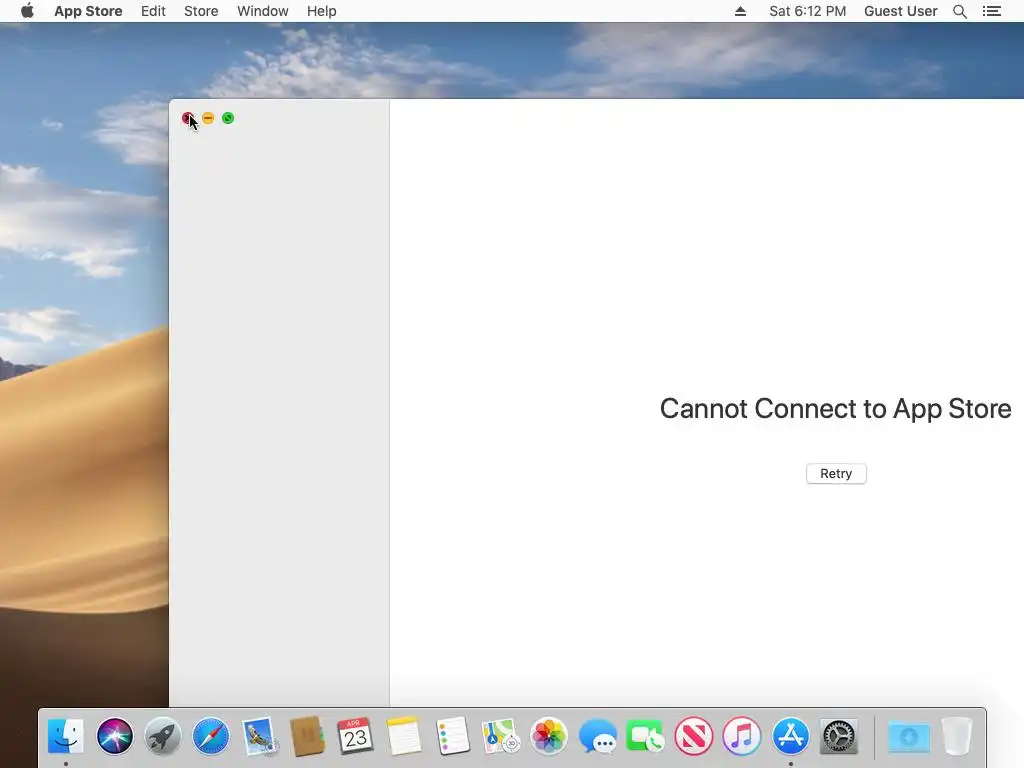This screenshot has height=768, width=1024.
Task: Launch Siri from the Dock
Action: [x=114, y=736]
